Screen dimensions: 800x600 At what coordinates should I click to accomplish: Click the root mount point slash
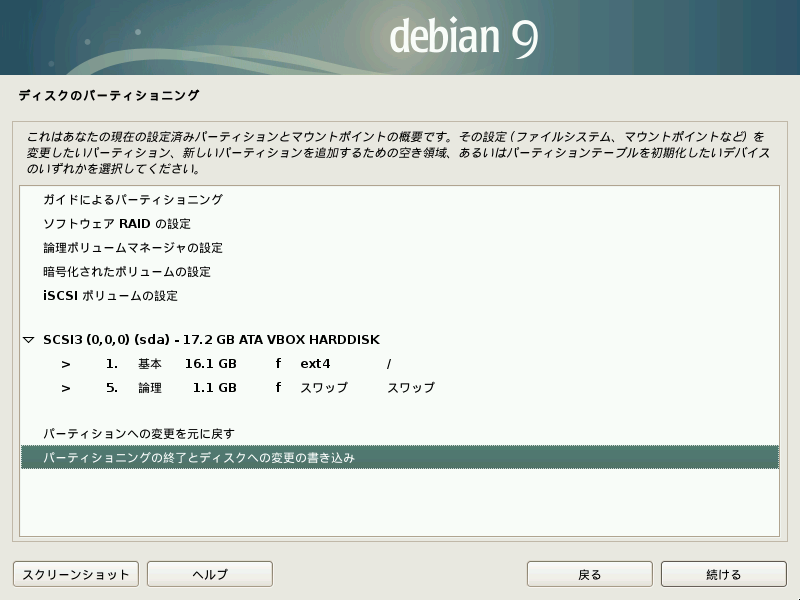pos(389,364)
